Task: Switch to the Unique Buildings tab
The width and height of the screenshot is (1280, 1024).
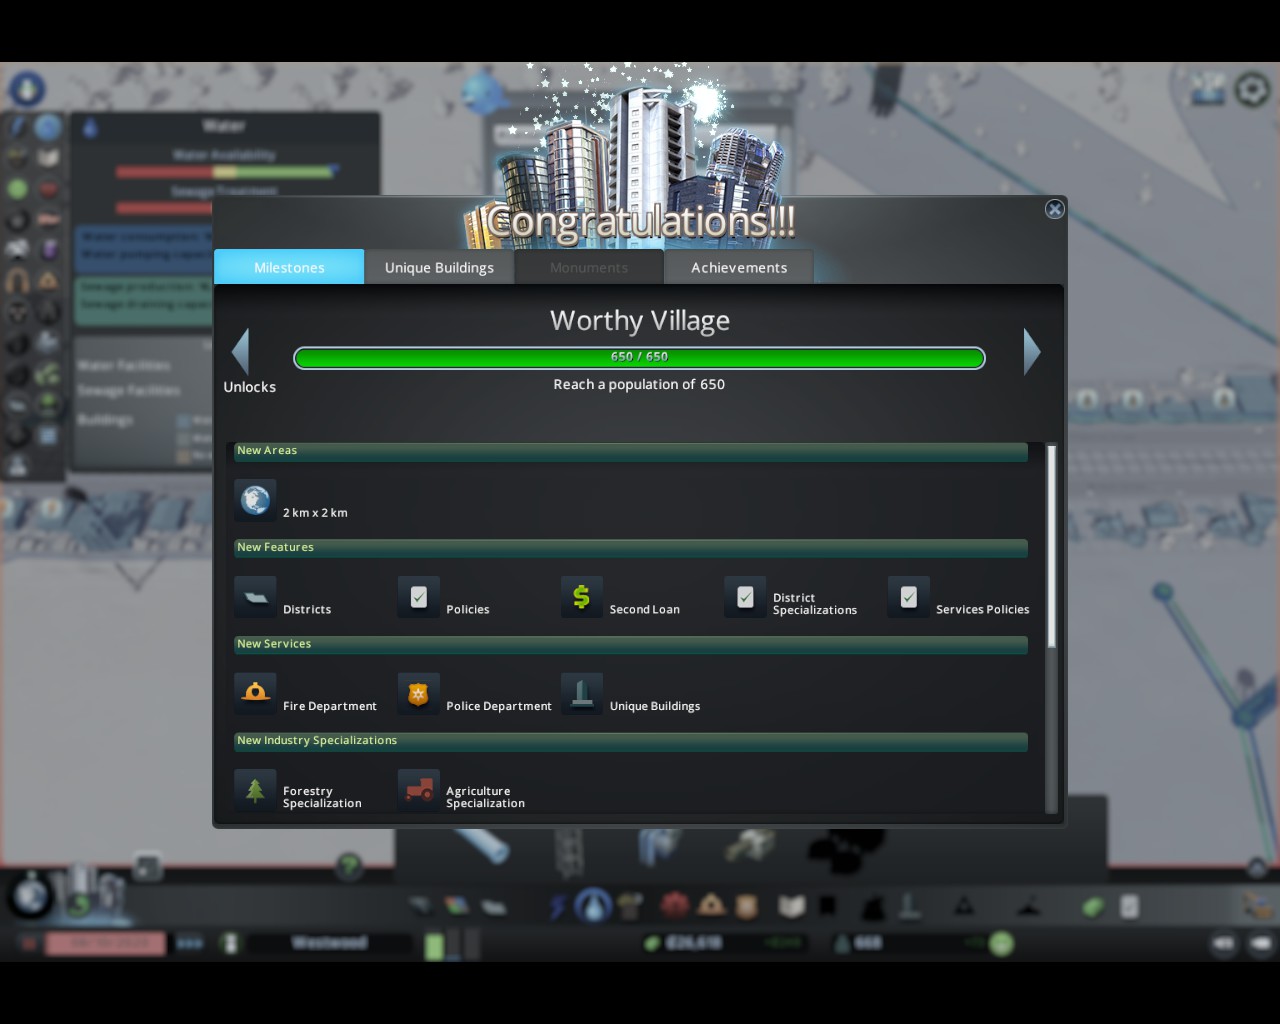Action: [x=439, y=267]
